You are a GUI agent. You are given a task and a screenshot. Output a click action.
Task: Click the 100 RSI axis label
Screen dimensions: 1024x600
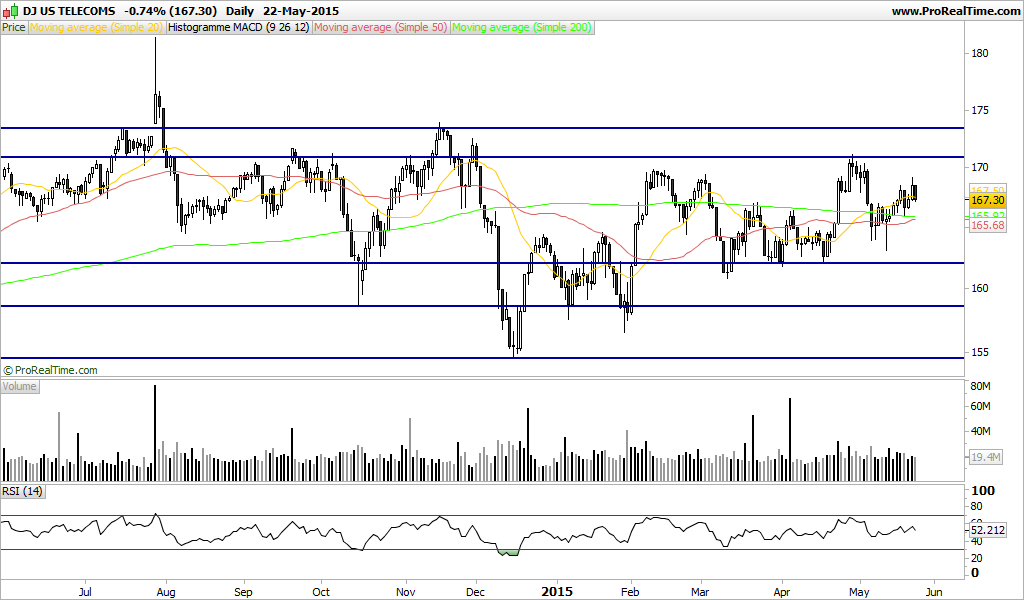click(x=983, y=490)
